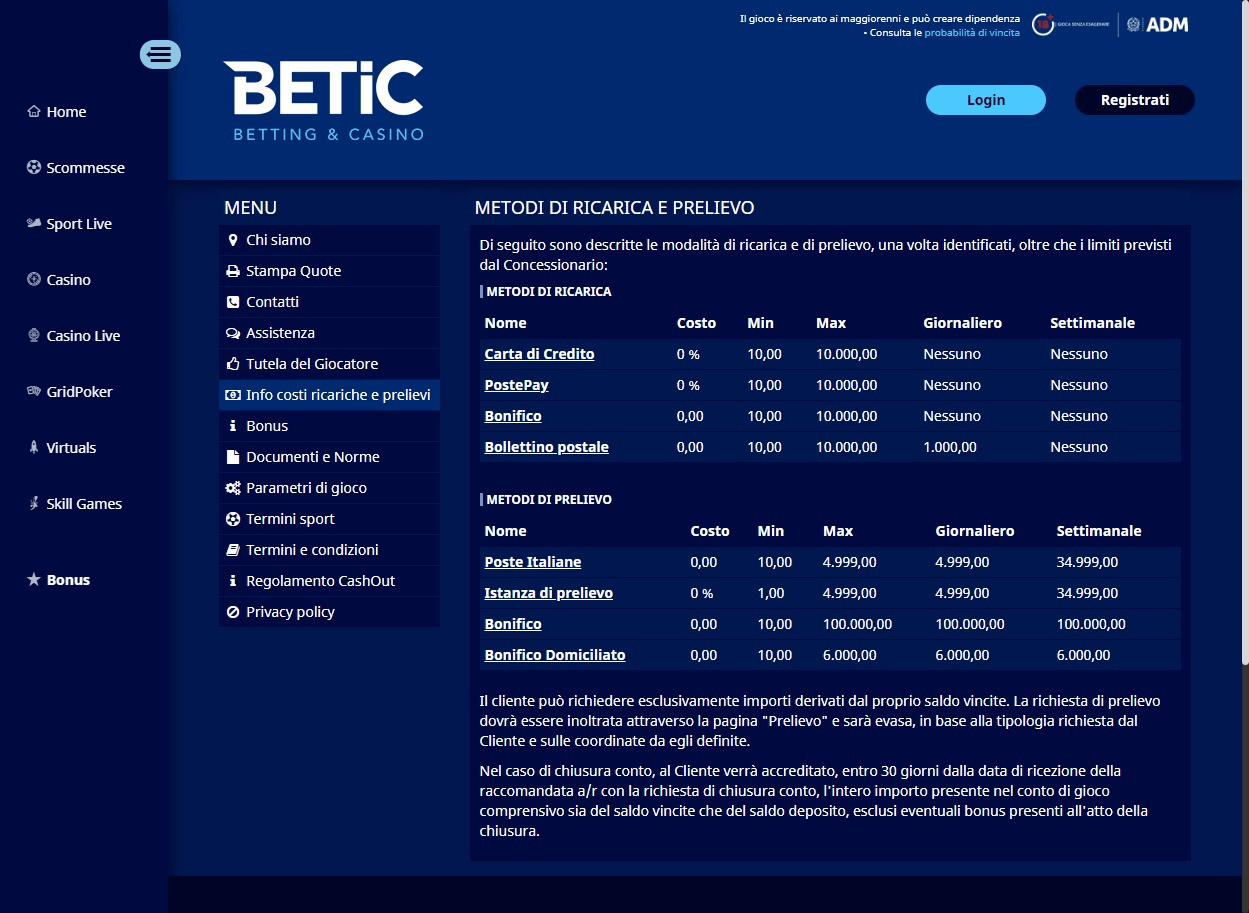Click the Contatti phone icon
Viewport: 1249px width, 913px height.
coord(233,302)
